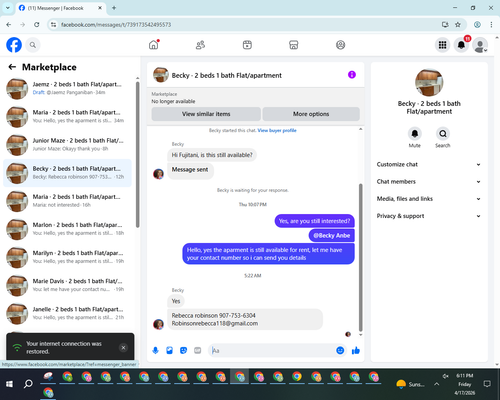Dismiss the internet connection restored toast
Image resolution: width=500 pixels, height=400 pixels.
(x=123, y=348)
